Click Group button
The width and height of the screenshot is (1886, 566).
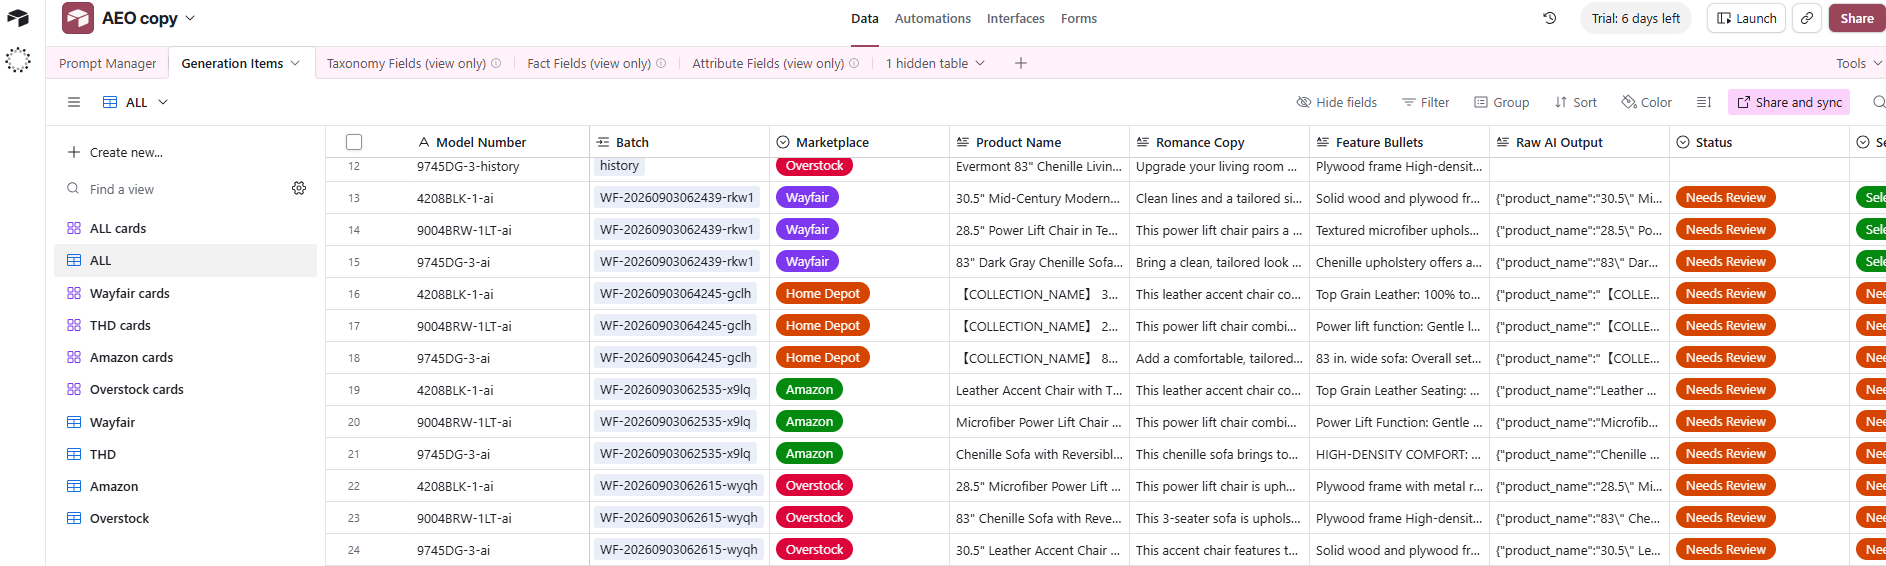tap(1501, 102)
